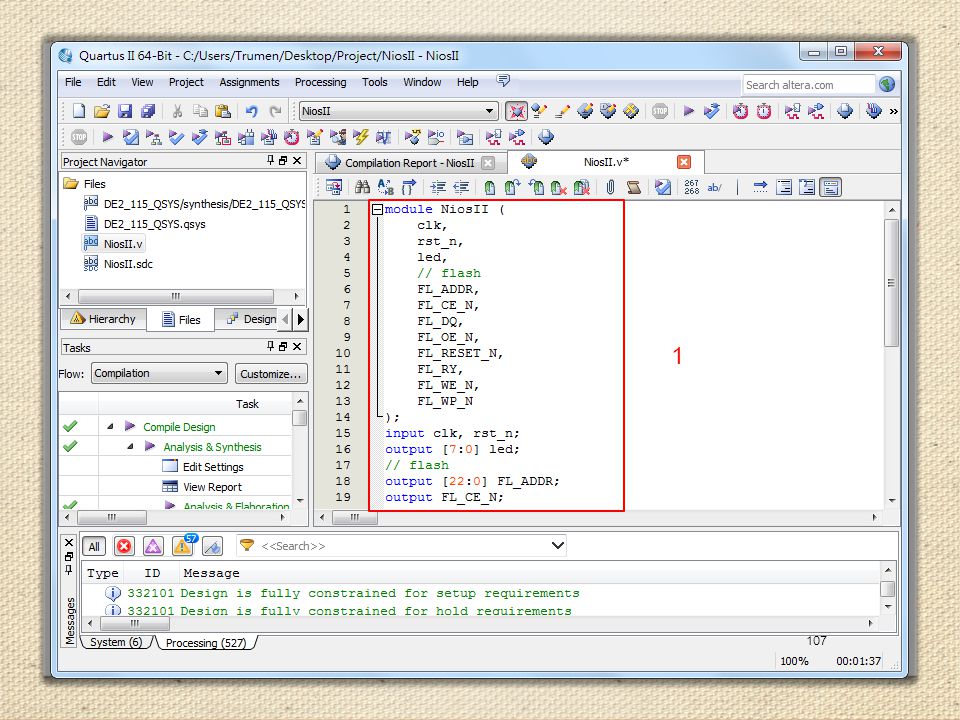Open the File menu
Viewport: 960px width, 720px height.
[x=73, y=82]
